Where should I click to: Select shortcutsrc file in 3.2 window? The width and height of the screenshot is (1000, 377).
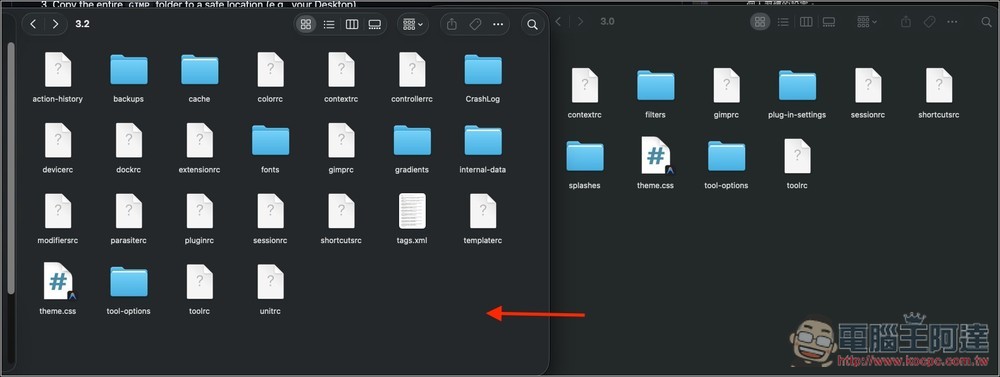click(341, 218)
